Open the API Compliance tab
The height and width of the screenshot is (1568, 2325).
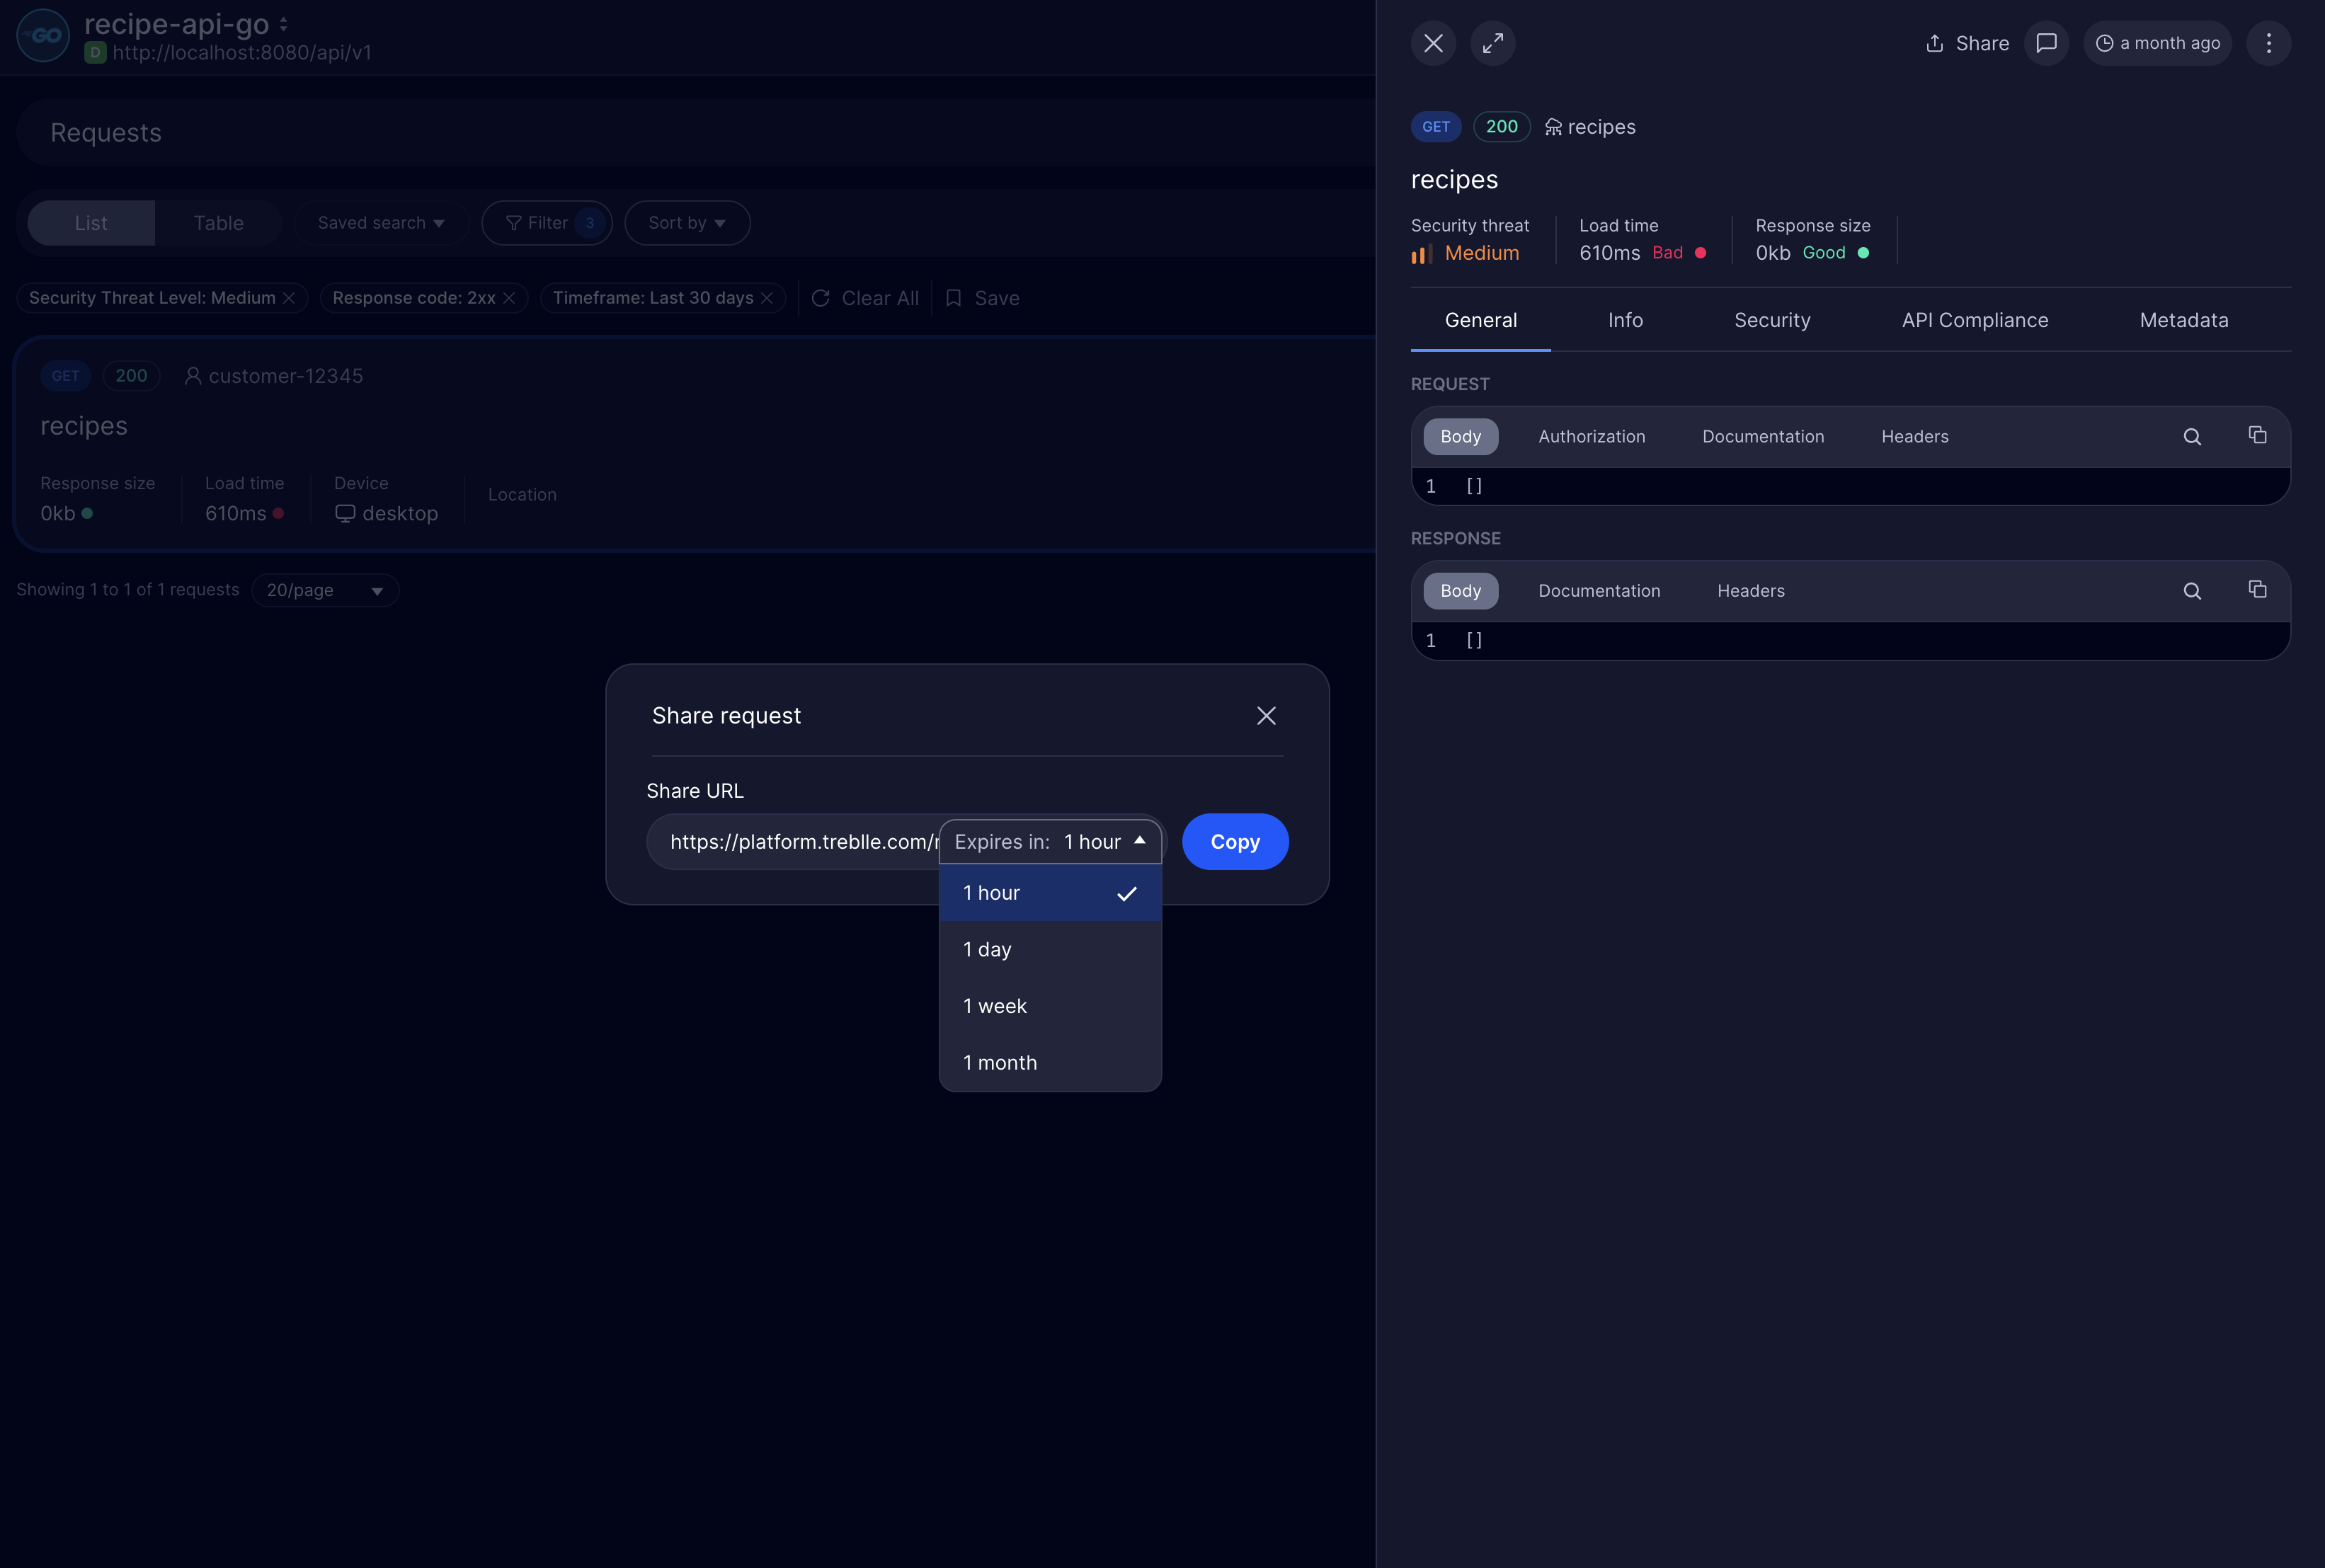tap(1974, 320)
